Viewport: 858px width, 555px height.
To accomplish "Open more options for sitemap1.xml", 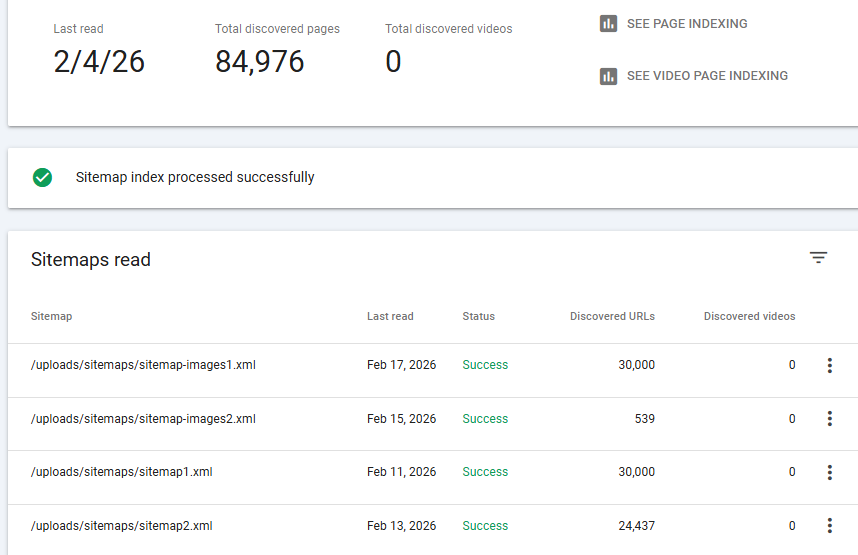I will pos(829,472).
